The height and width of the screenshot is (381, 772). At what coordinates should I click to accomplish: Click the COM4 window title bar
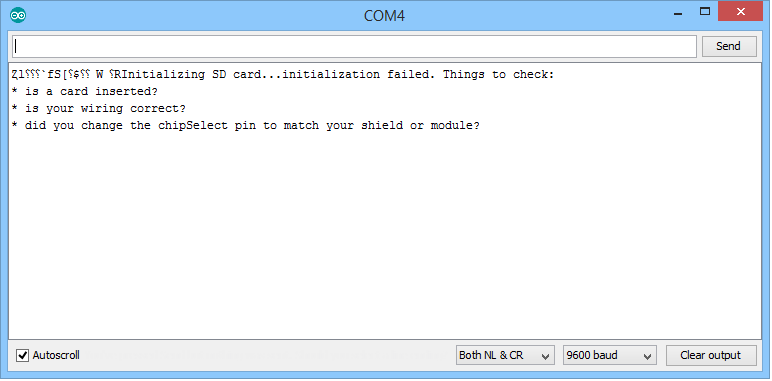[x=384, y=16]
